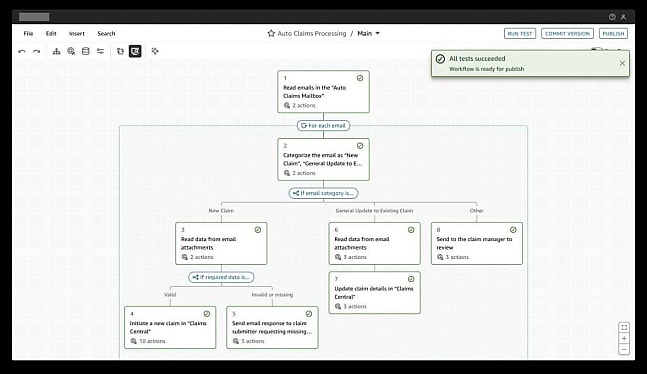This screenshot has width=647, height=374.
Task: Open the database cylinder icon in toolbar
Action: 85,51
